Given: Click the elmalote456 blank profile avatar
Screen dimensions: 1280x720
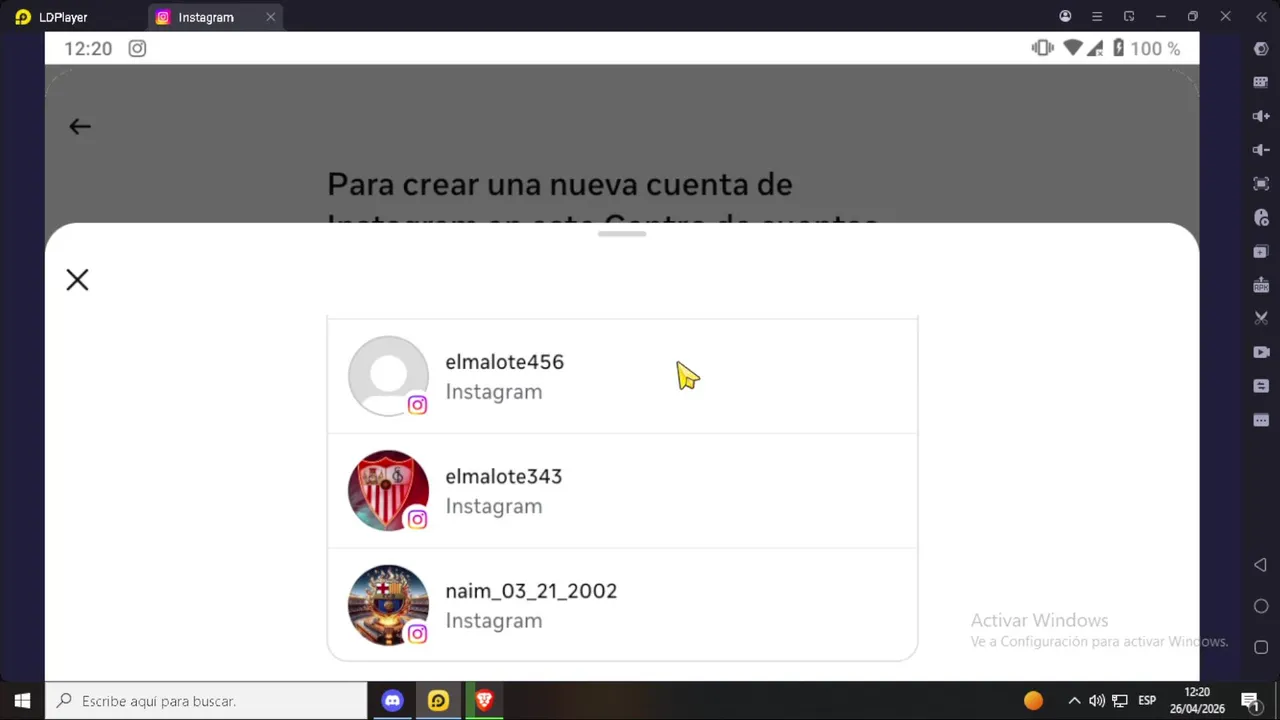Looking at the screenshot, I should coord(388,376).
